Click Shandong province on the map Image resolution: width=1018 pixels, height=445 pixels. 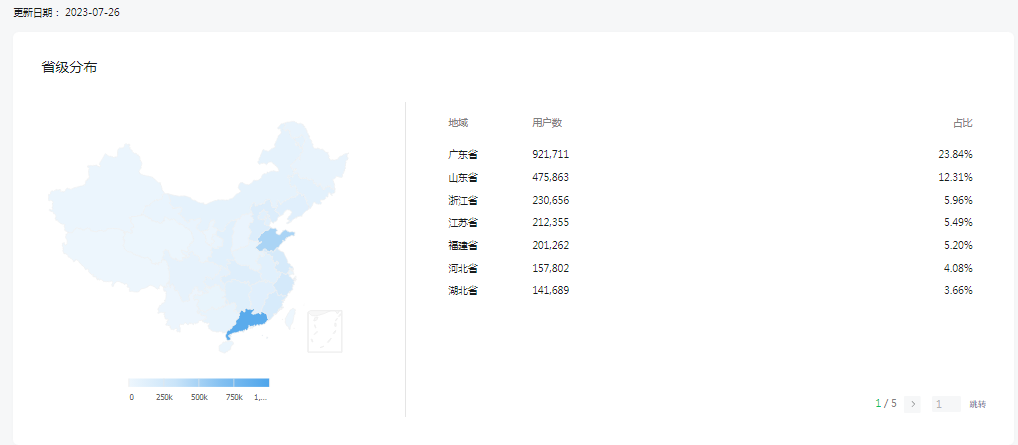(x=273, y=239)
